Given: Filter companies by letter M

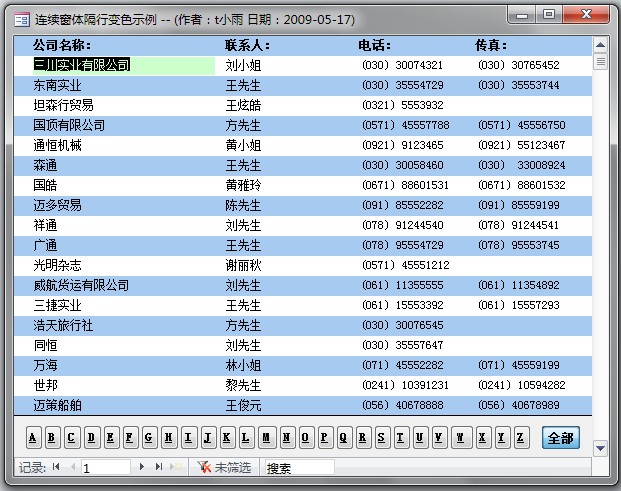Looking at the screenshot, I should pos(267,438).
